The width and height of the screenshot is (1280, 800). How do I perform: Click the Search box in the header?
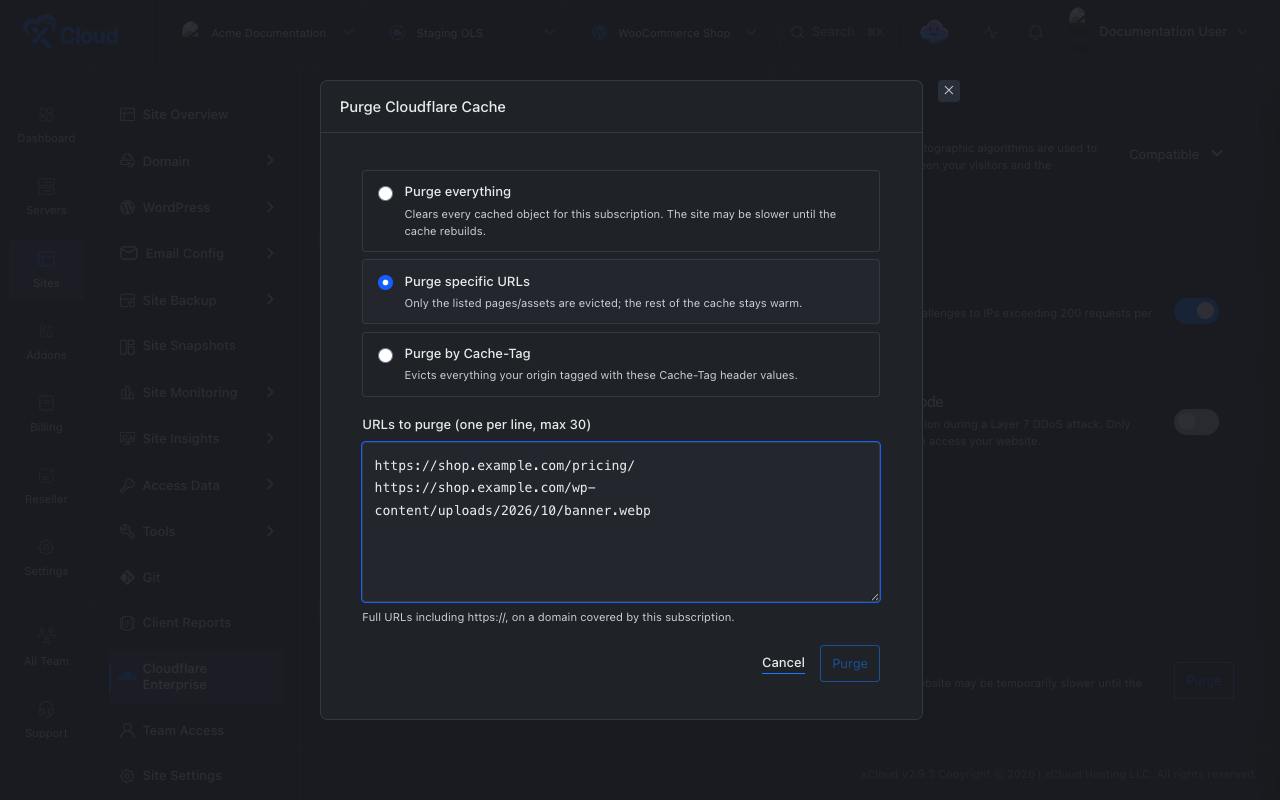pos(836,32)
